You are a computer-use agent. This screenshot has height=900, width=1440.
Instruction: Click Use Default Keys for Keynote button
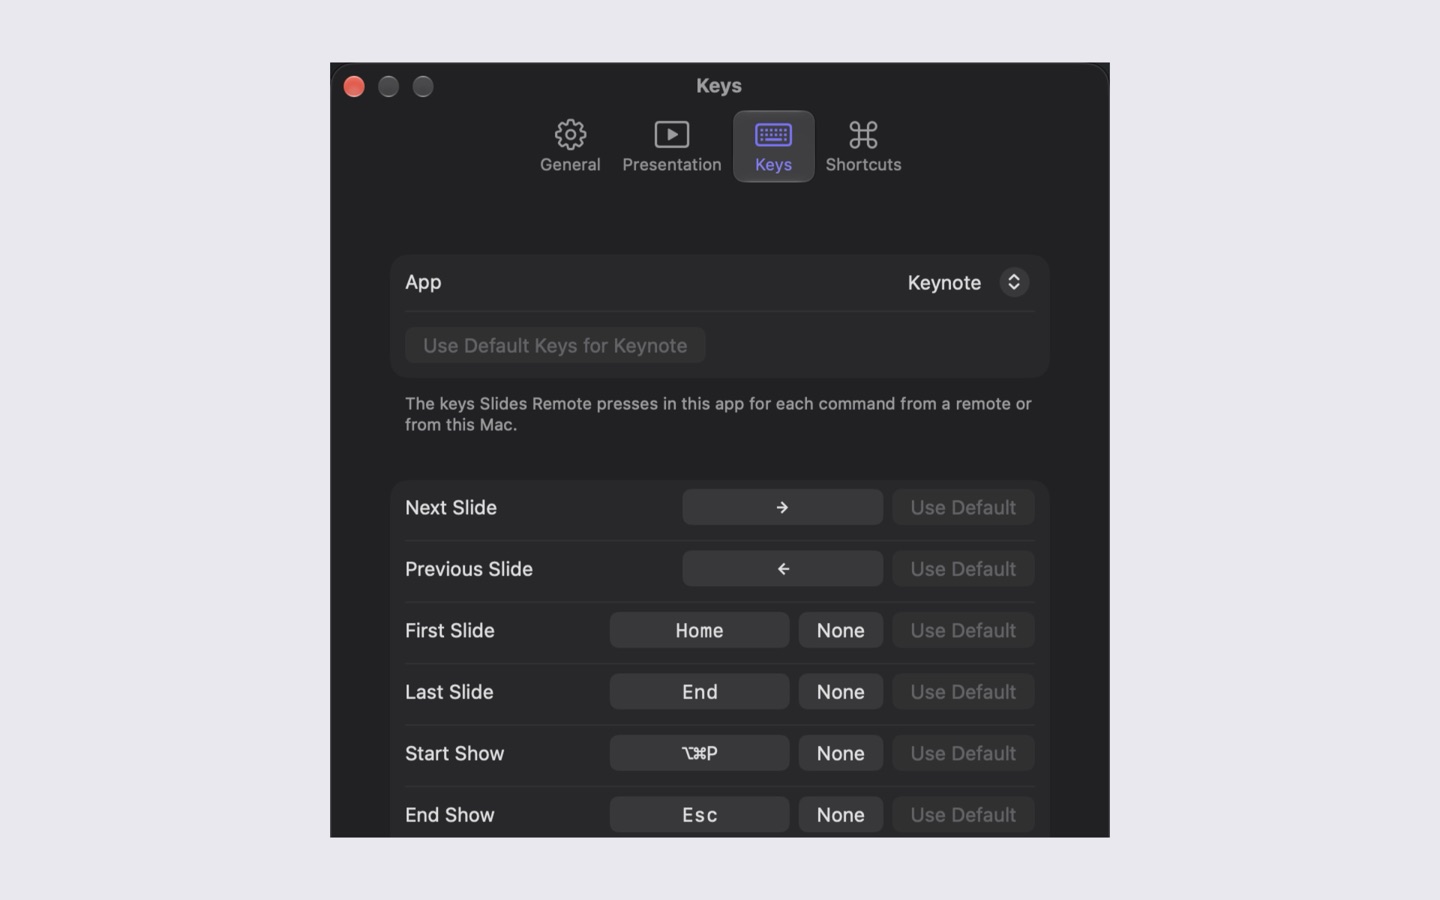click(555, 345)
